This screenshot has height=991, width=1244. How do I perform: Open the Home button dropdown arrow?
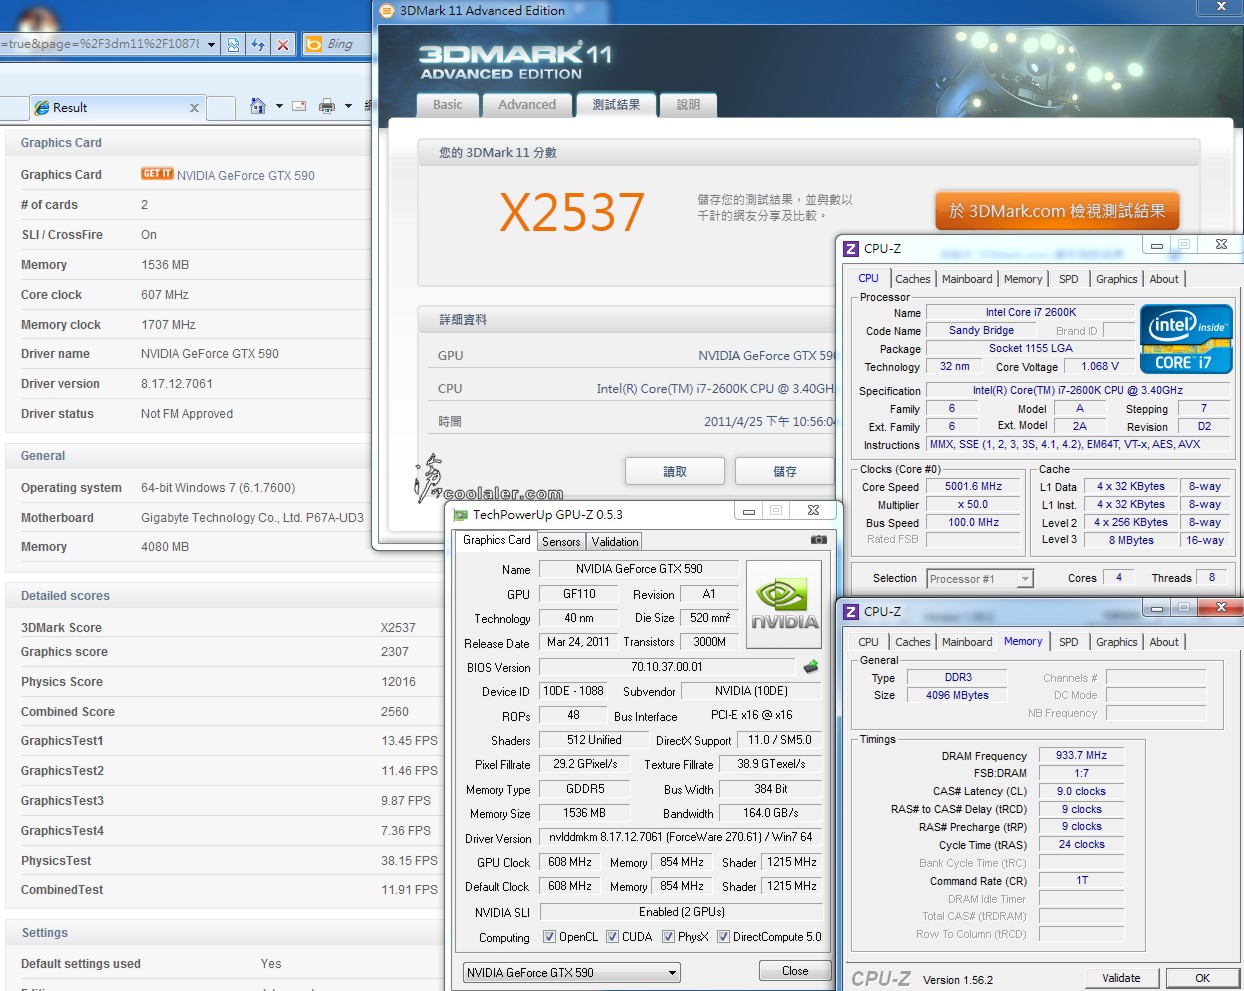pos(279,106)
